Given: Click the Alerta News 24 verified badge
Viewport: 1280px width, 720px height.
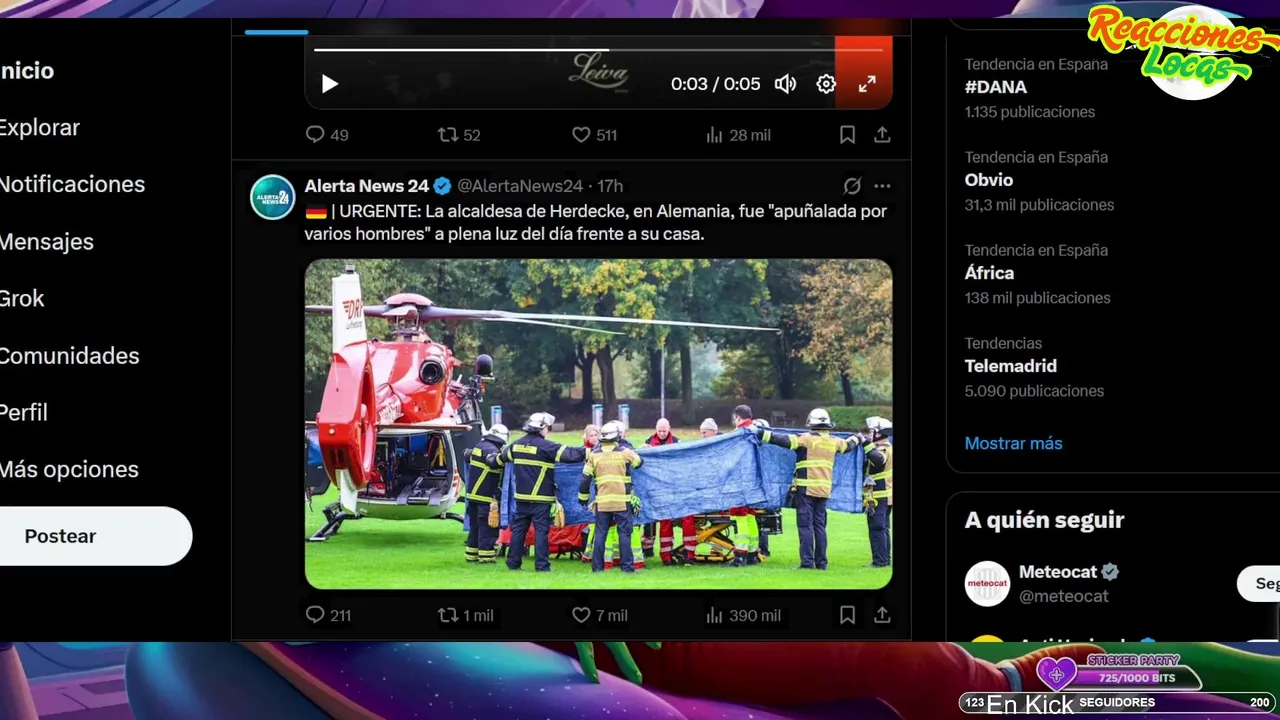Looking at the screenshot, I should (x=442, y=186).
